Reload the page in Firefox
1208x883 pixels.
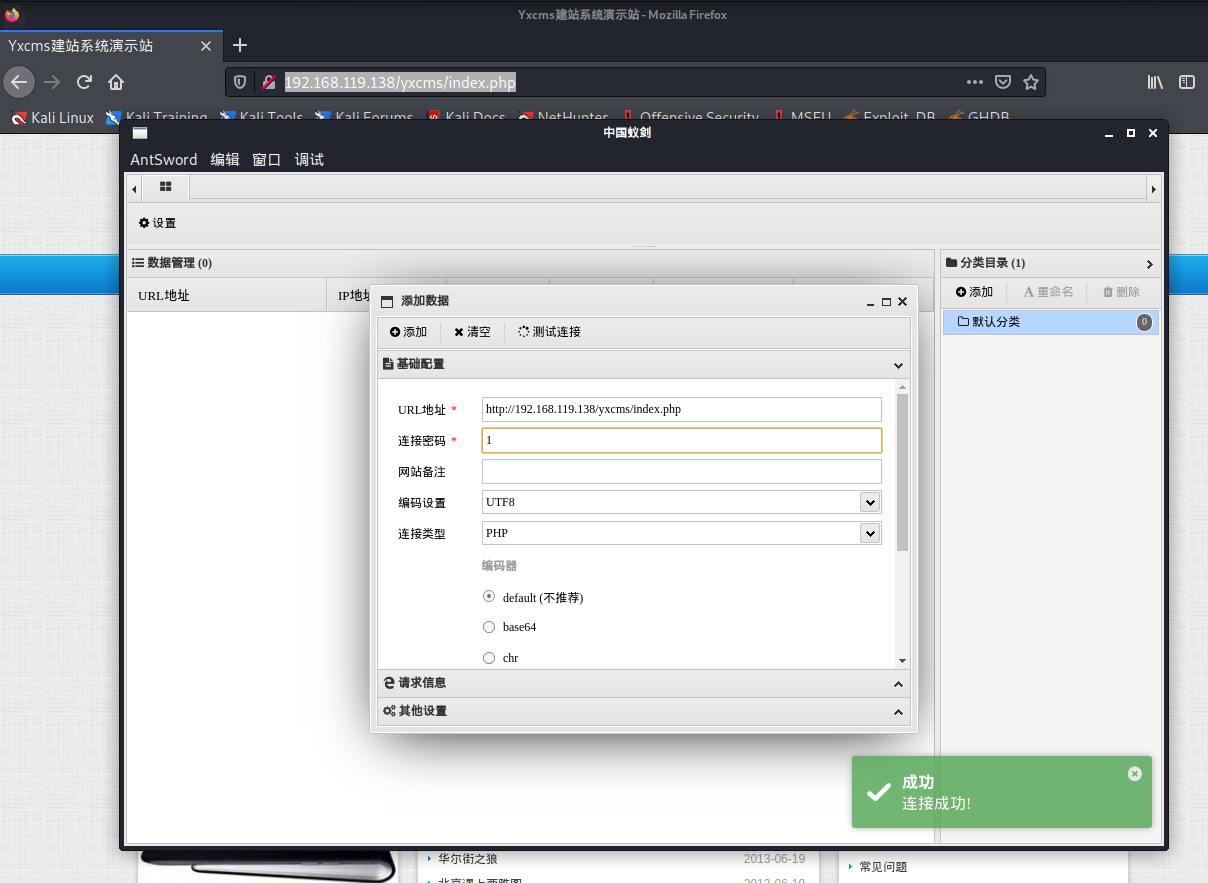[84, 82]
